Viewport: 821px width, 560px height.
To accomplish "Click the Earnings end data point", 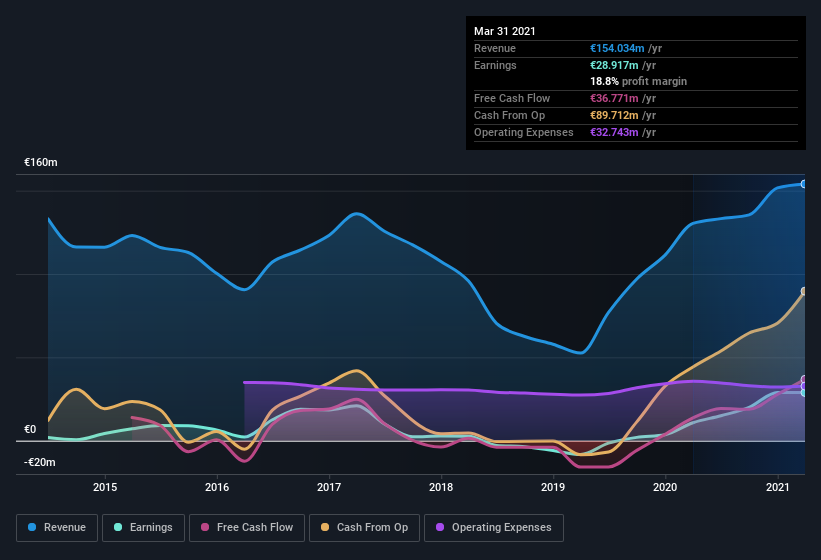I will click(804, 393).
